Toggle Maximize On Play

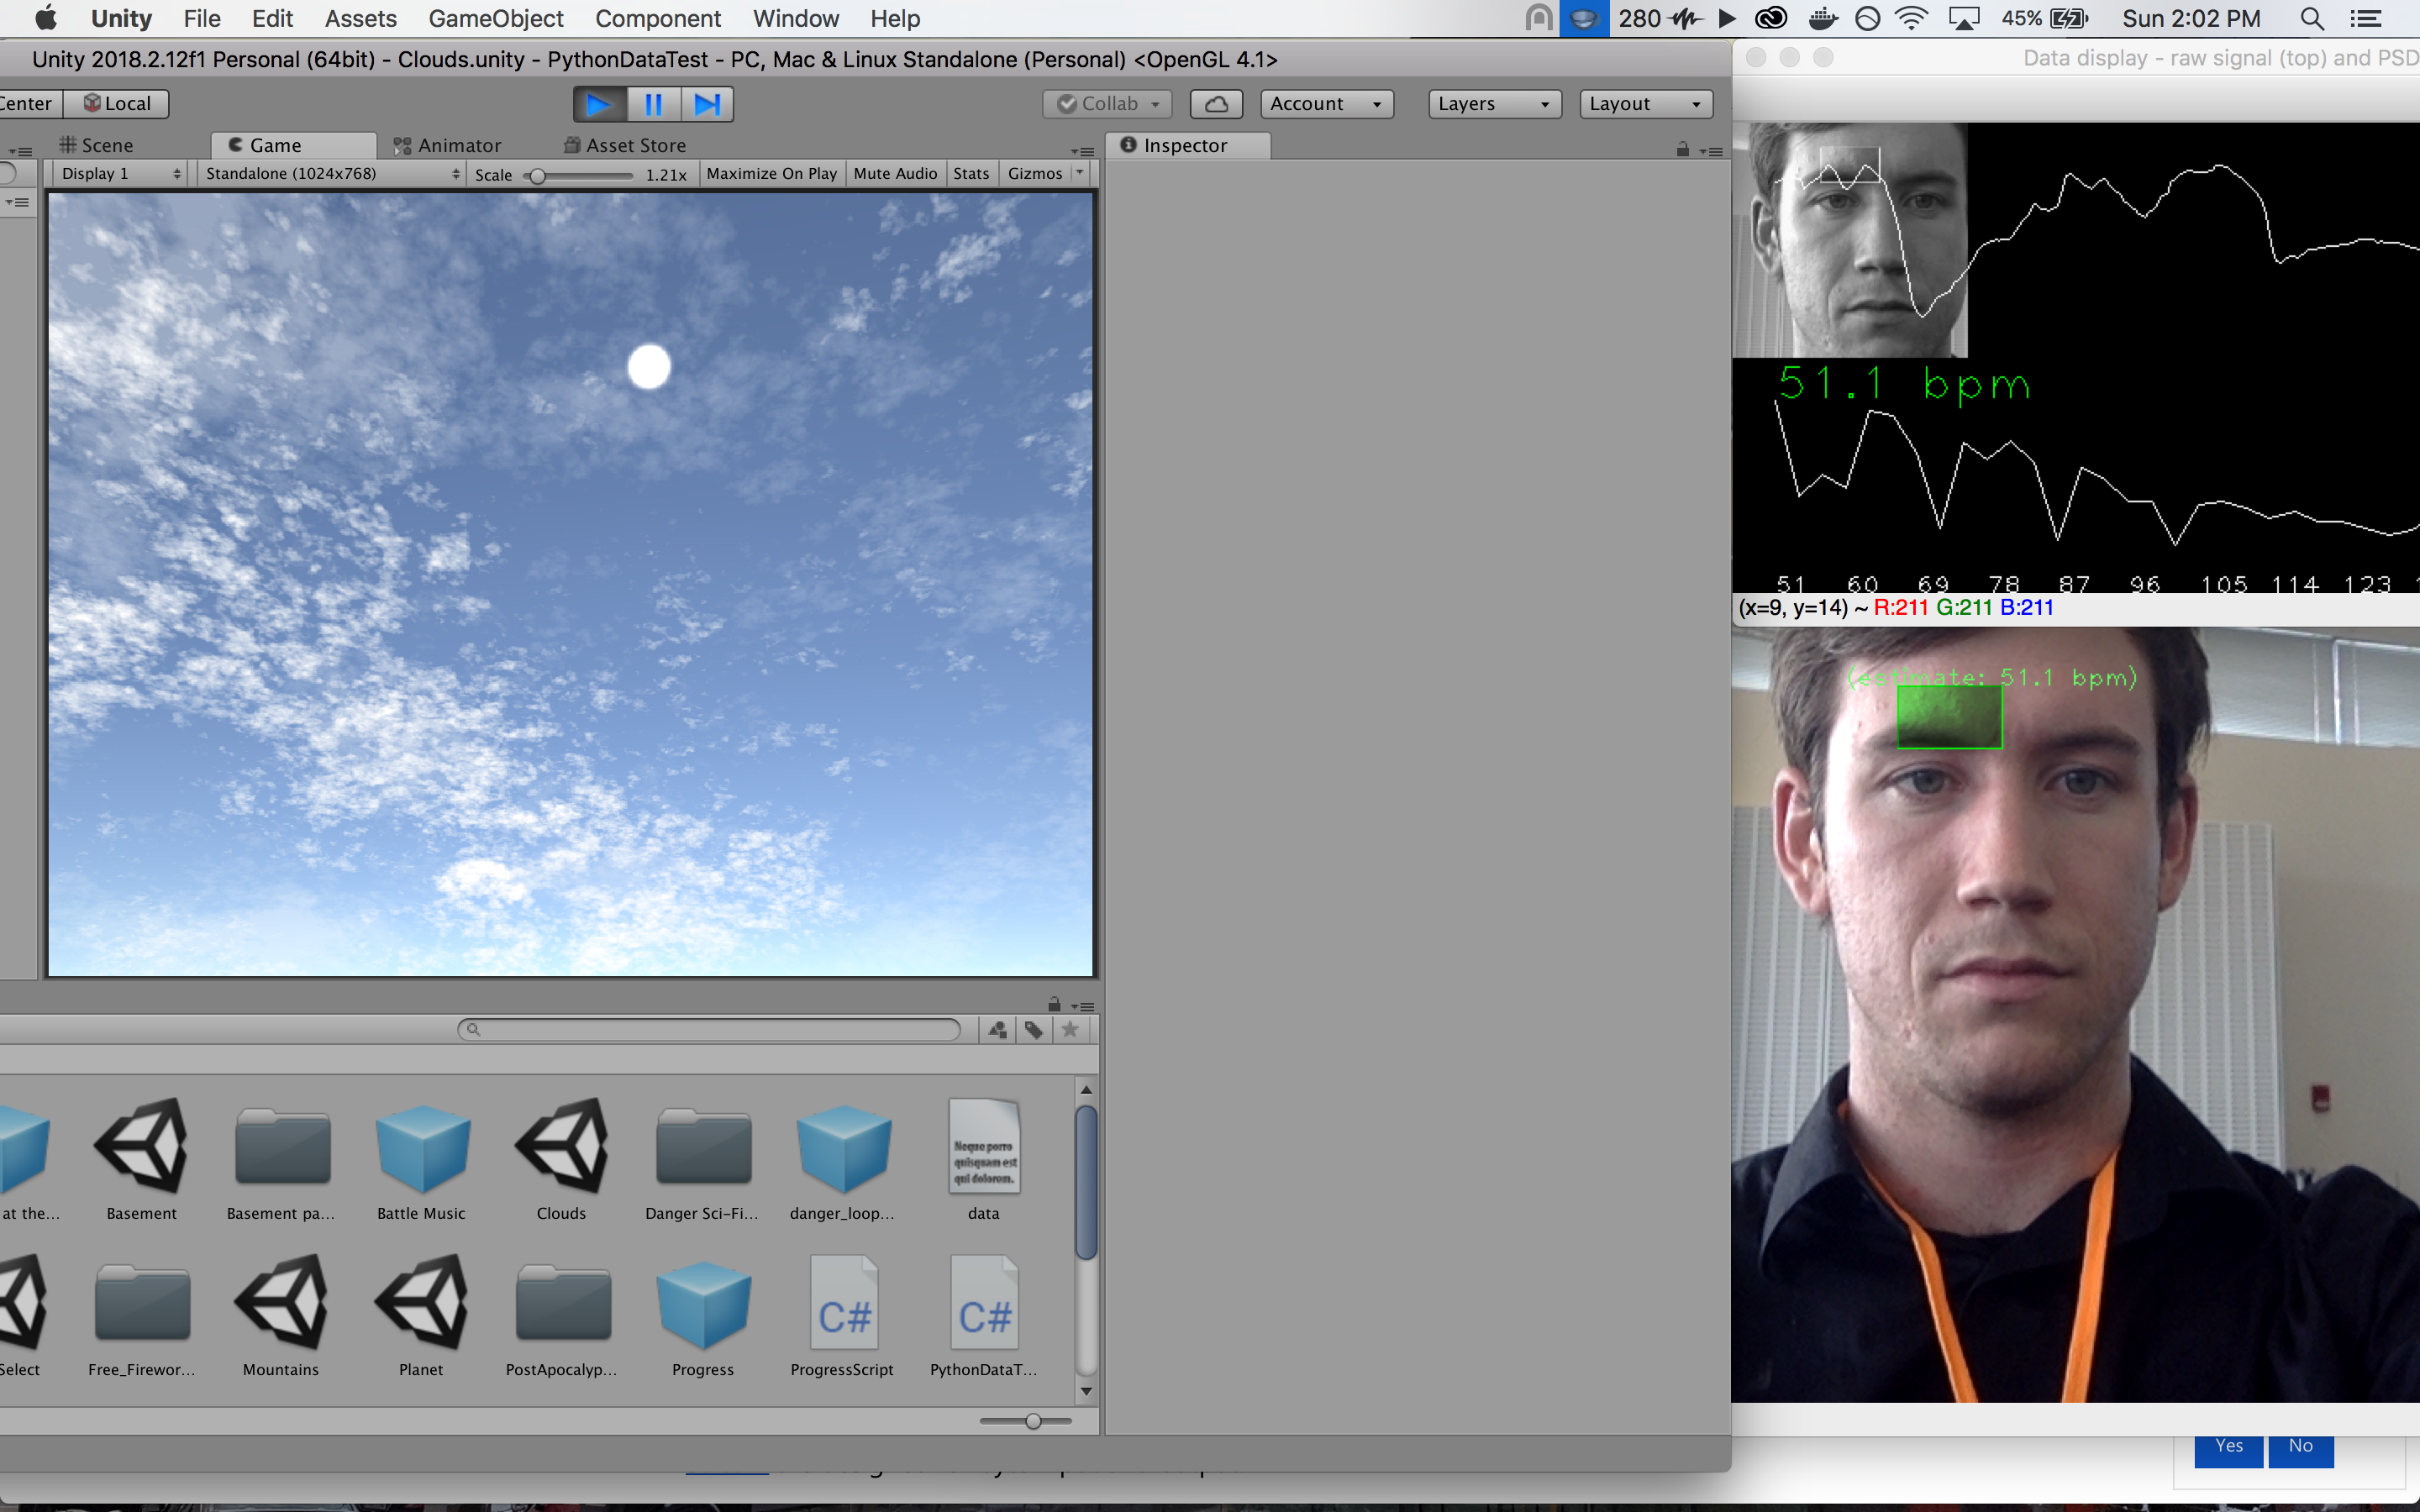pos(771,174)
